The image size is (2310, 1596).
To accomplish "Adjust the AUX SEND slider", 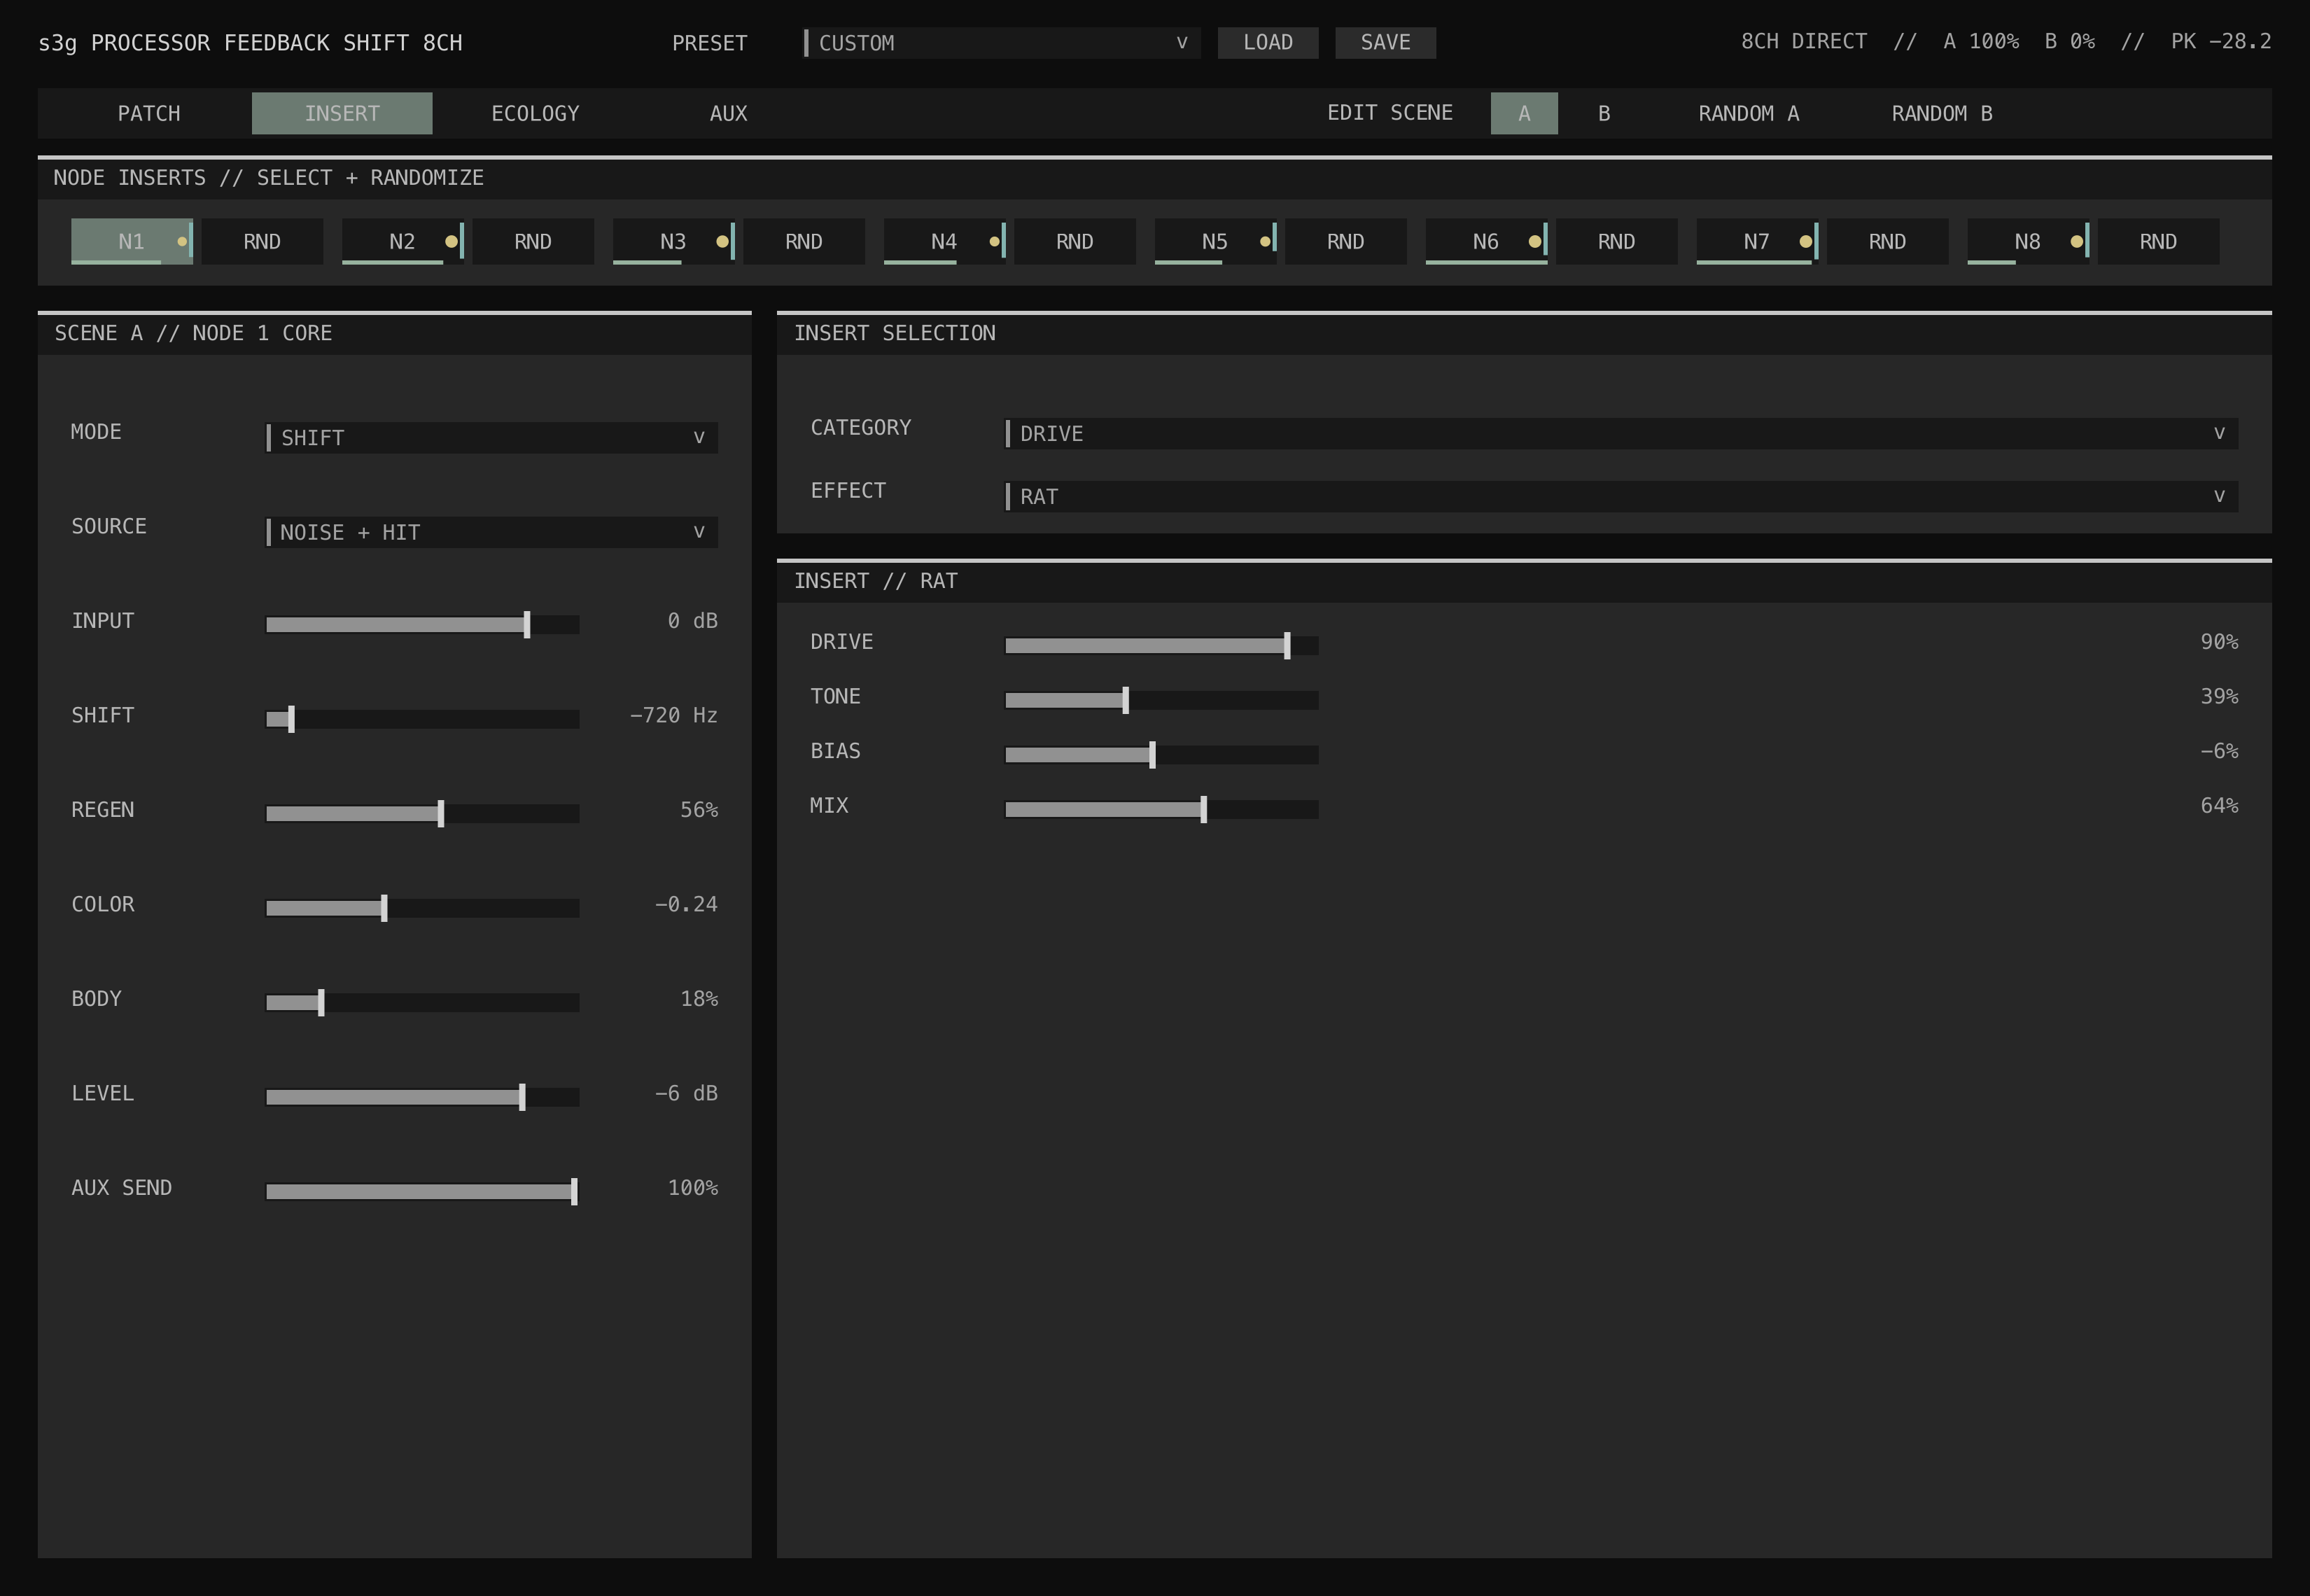I will coord(422,1192).
